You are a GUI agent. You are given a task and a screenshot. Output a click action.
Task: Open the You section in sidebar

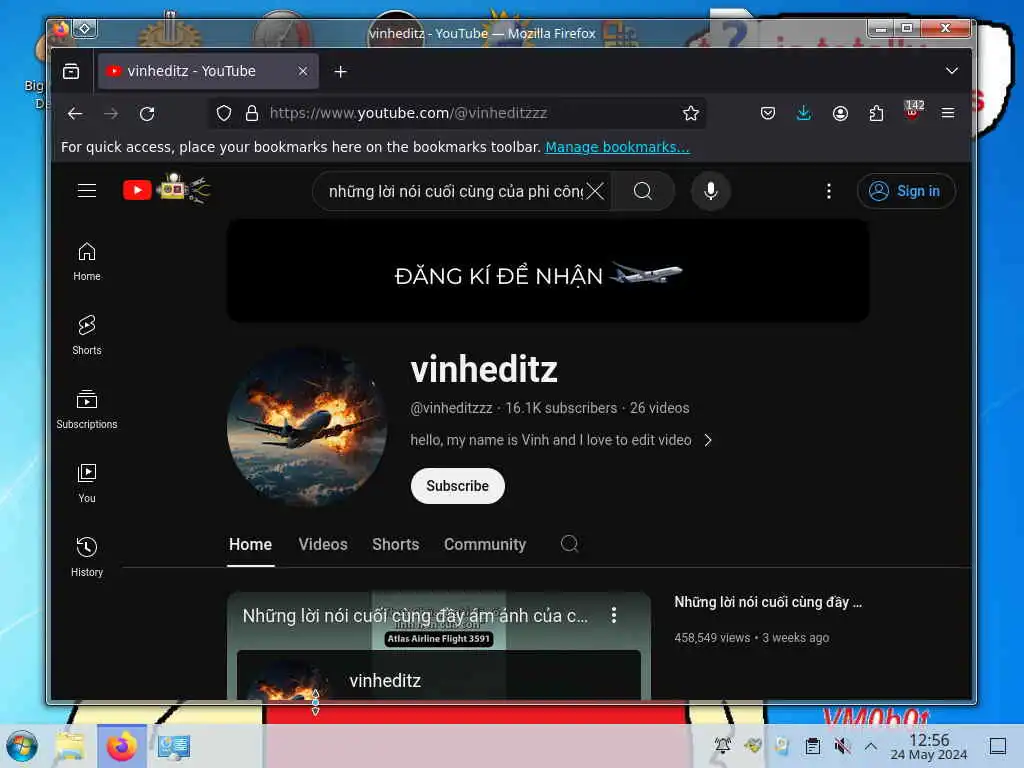(x=87, y=483)
